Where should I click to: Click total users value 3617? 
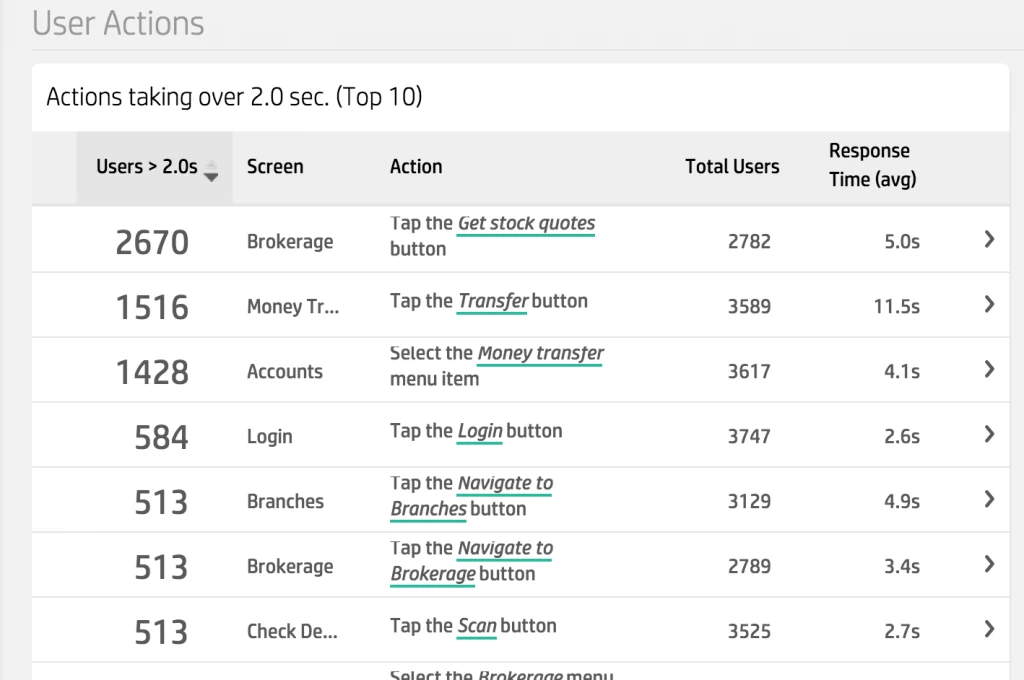(x=749, y=372)
